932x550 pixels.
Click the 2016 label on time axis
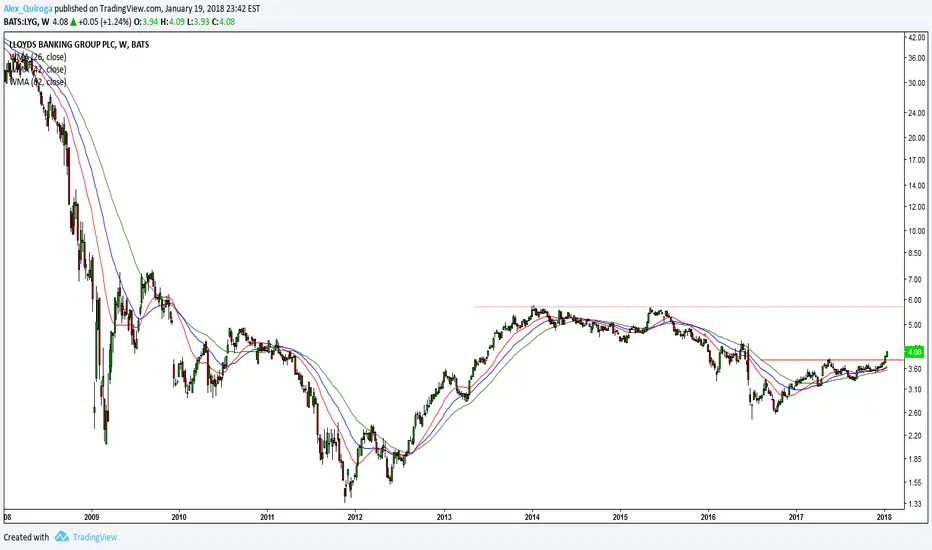click(708, 517)
